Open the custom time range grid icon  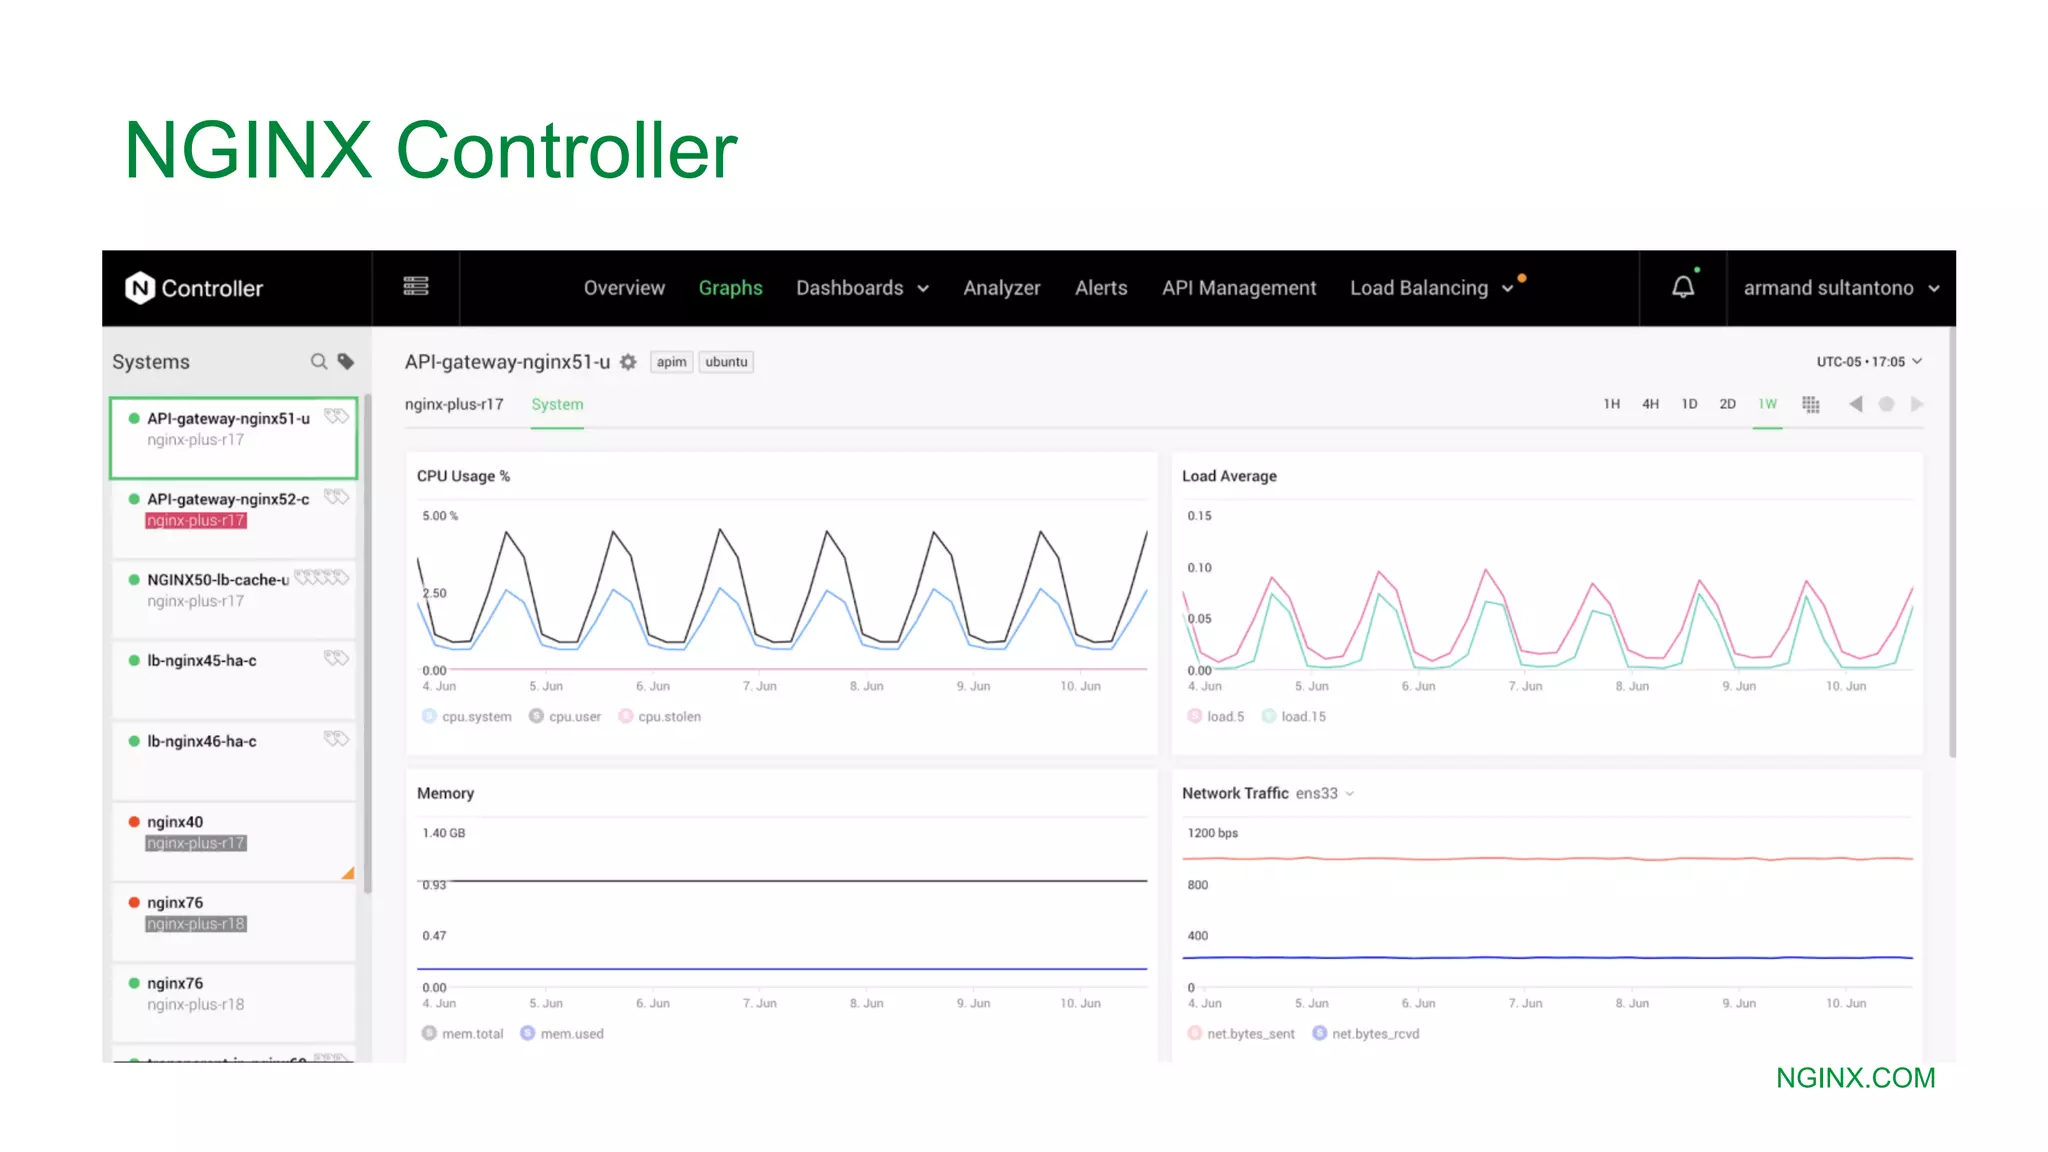click(1811, 404)
